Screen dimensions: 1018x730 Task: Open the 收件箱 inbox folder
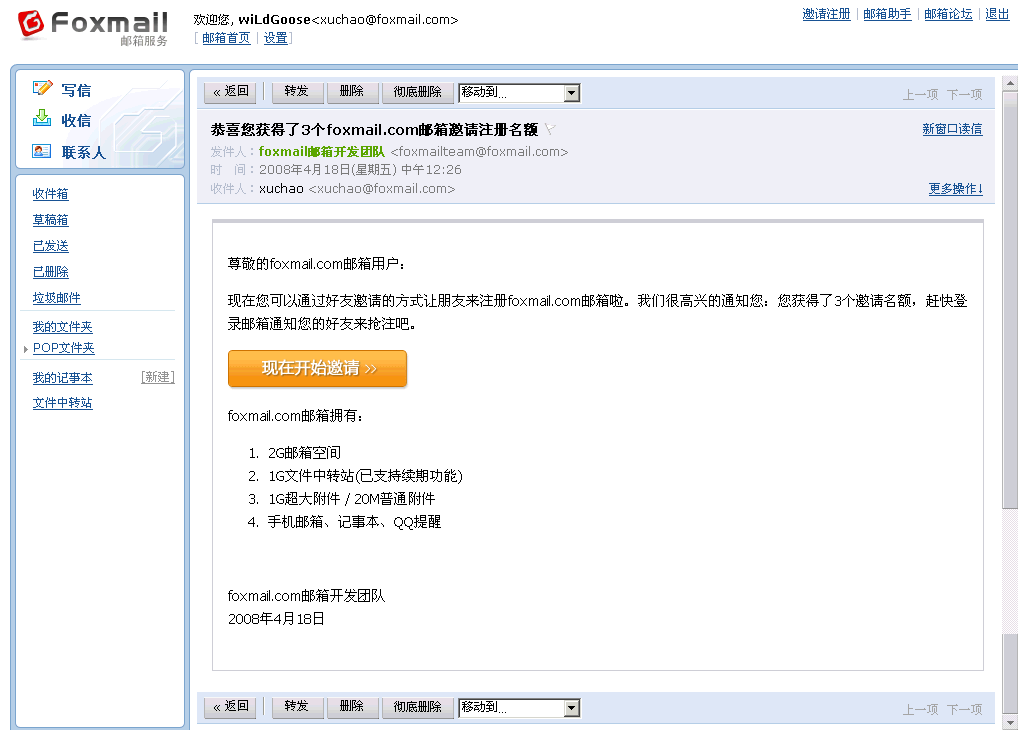[51, 194]
